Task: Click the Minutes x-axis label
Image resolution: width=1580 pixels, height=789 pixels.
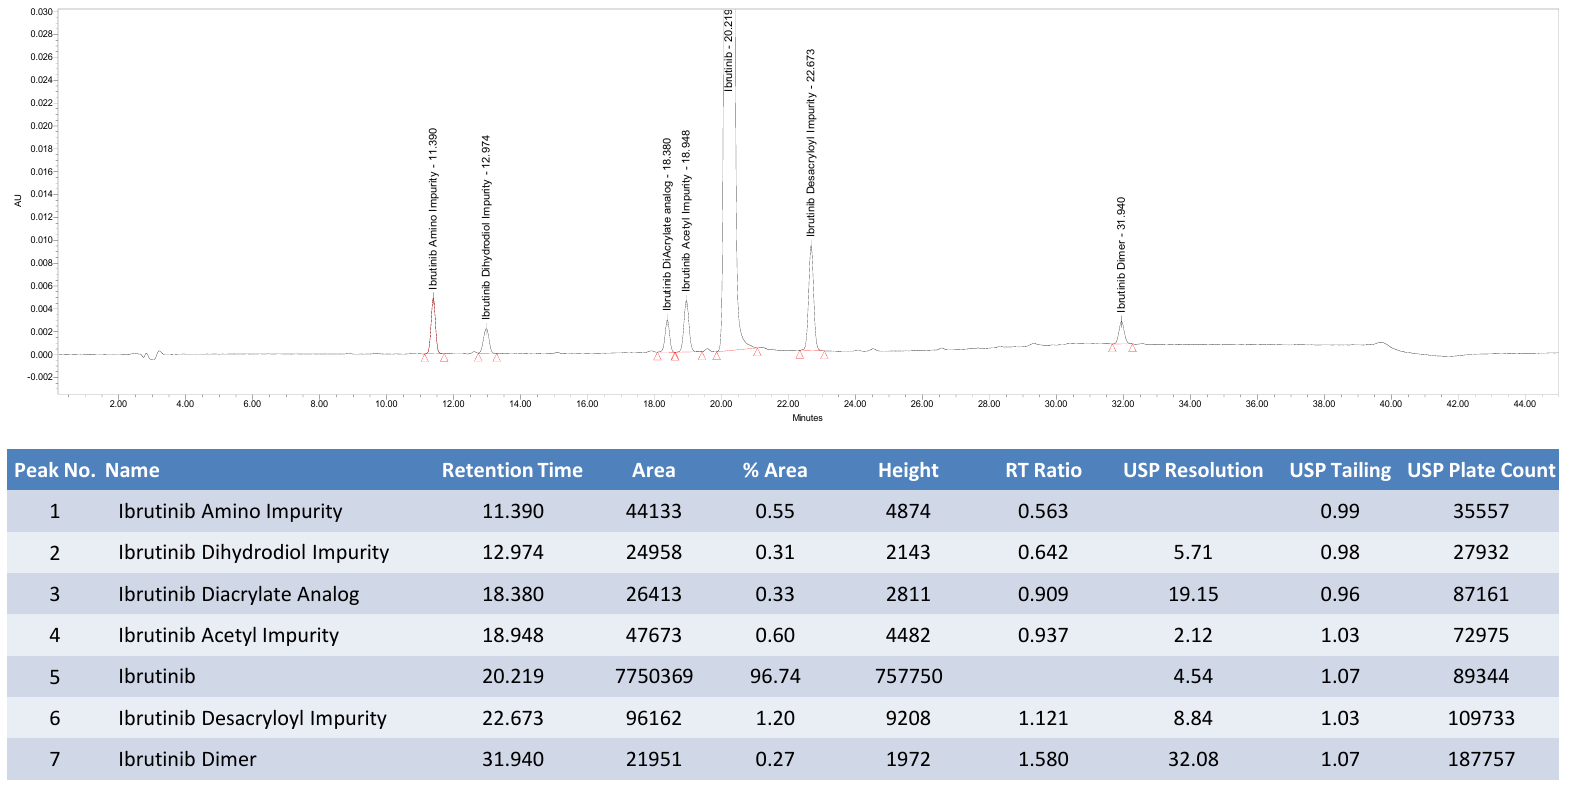Action: (x=807, y=418)
